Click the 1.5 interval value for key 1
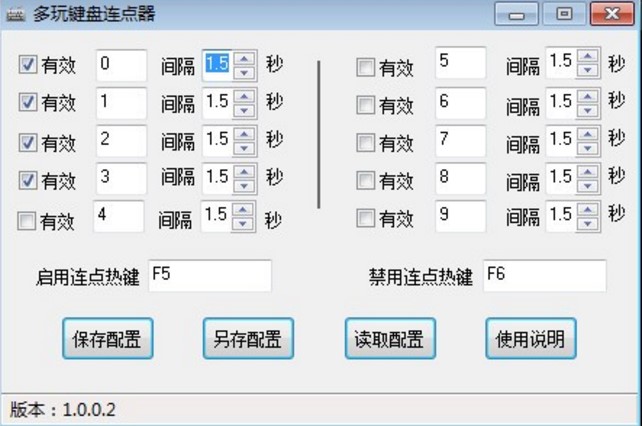Screen dimensions: 642x426 click(x=217, y=101)
